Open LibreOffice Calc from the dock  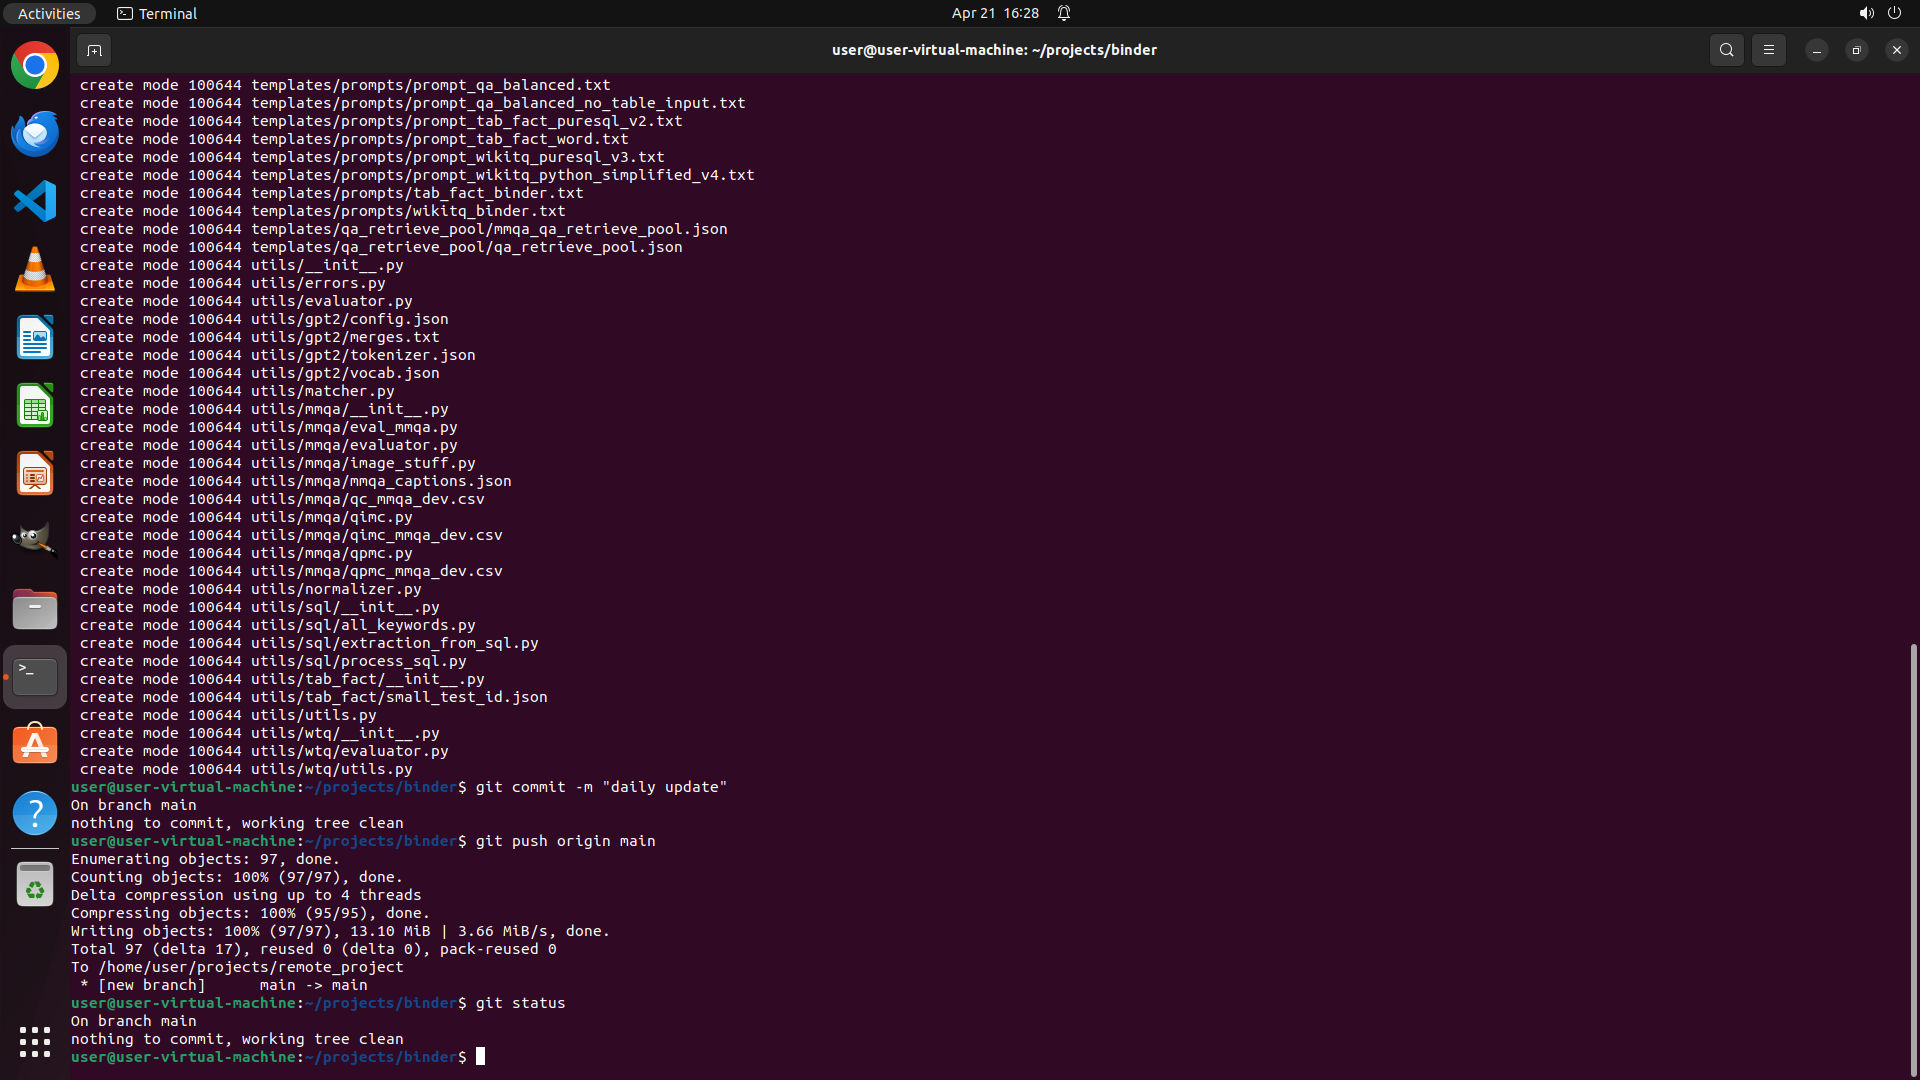point(35,405)
